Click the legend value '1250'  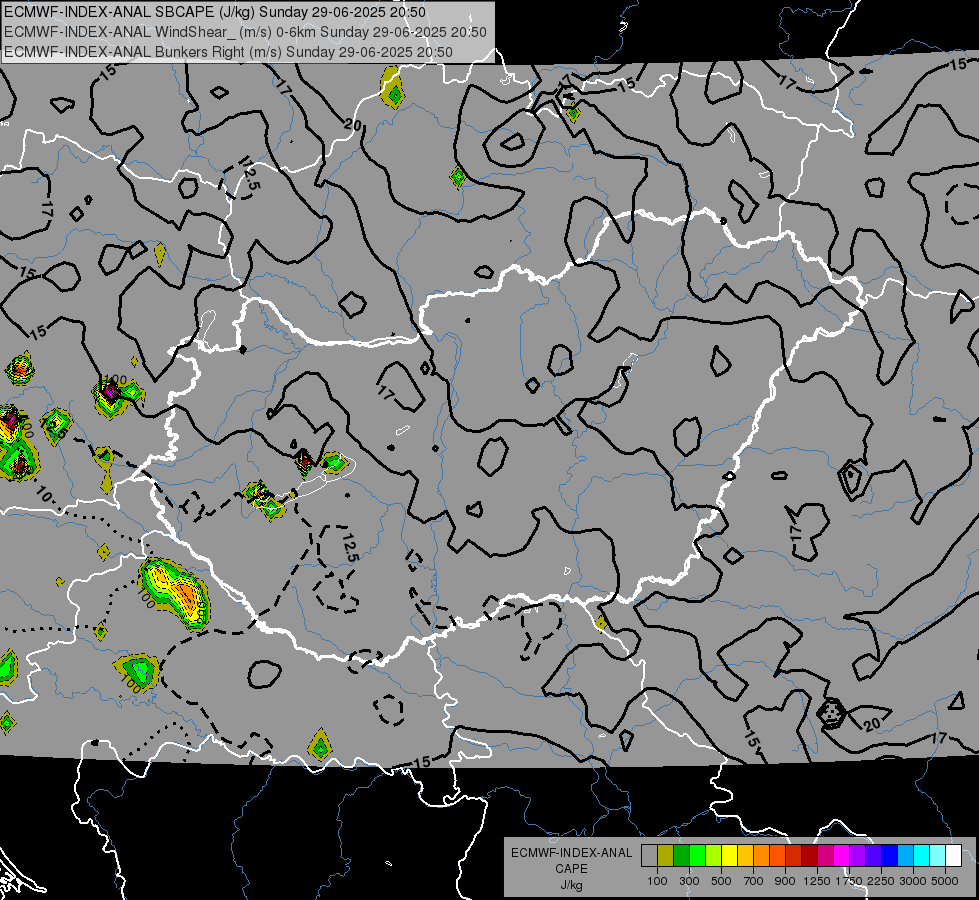[817, 881]
